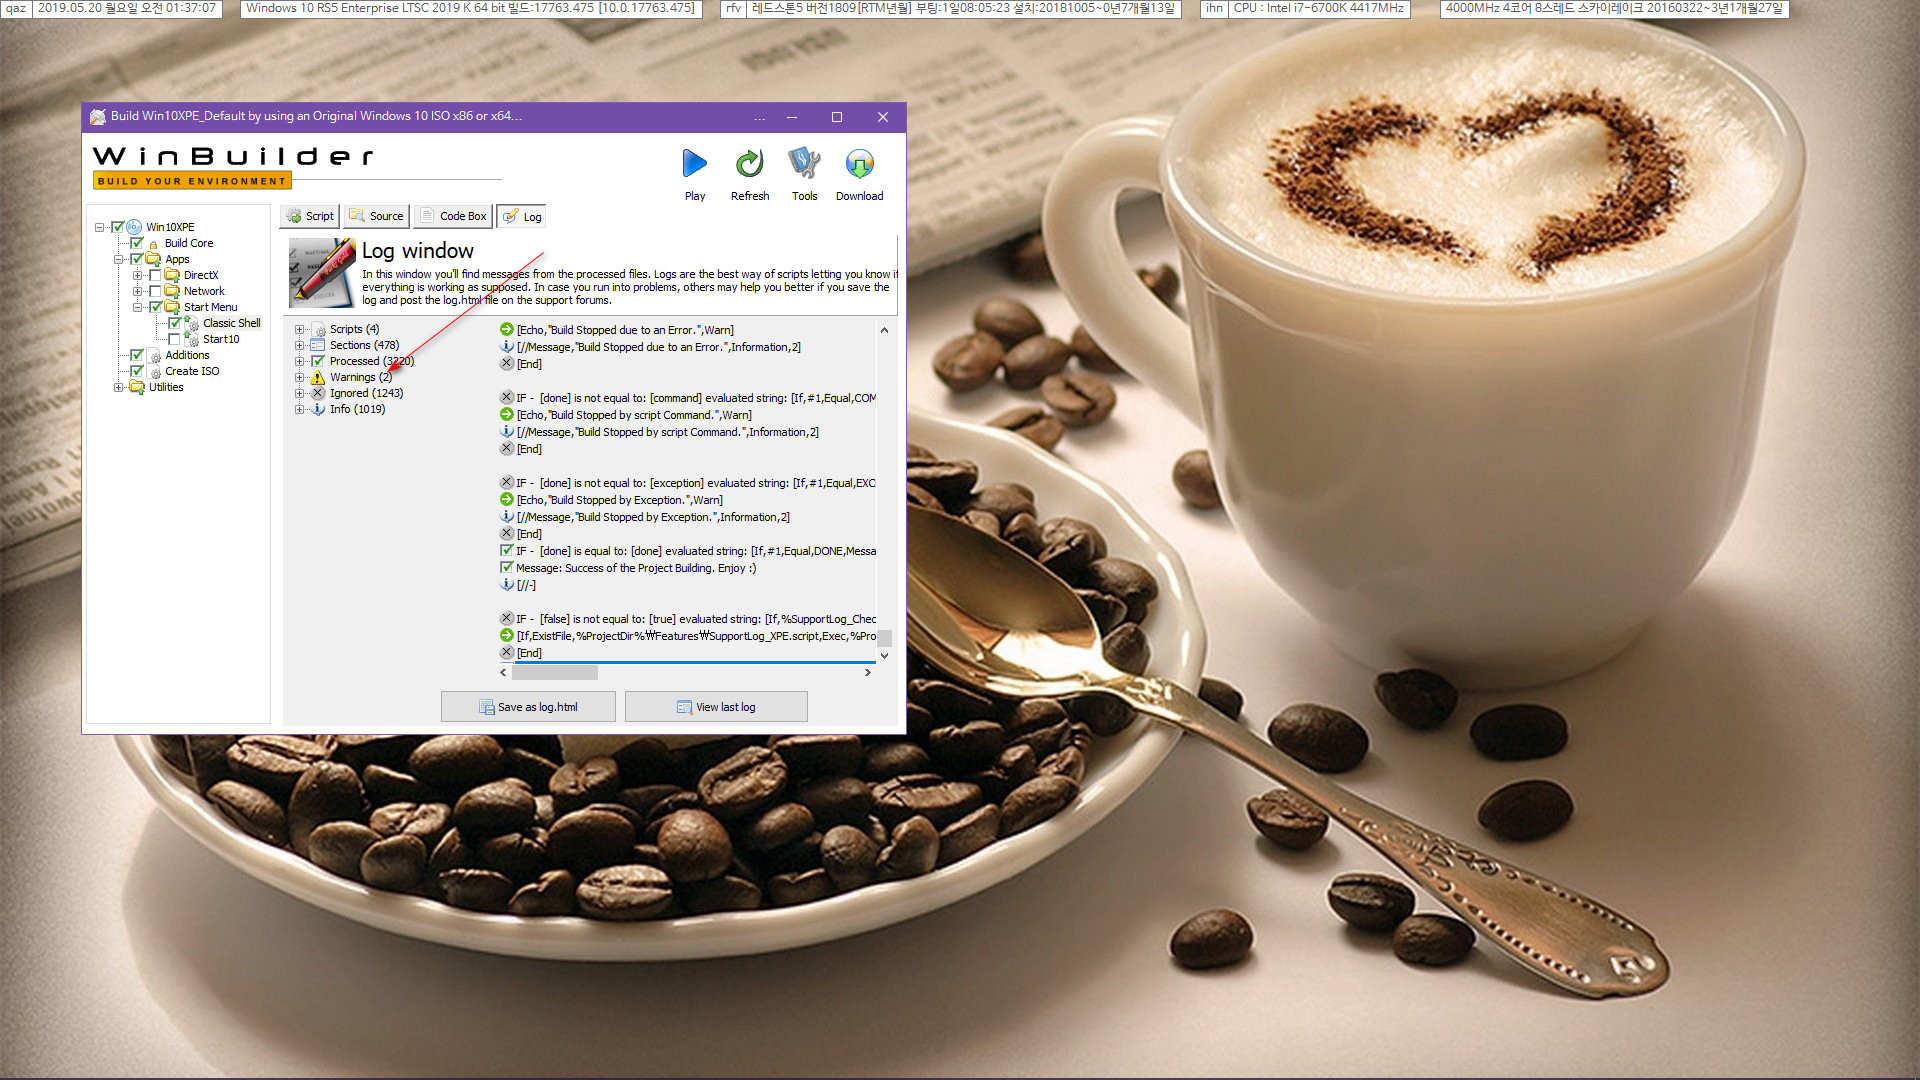The height and width of the screenshot is (1080, 1920).
Task: Expand the Warnings (2) log section
Action: coord(299,377)
